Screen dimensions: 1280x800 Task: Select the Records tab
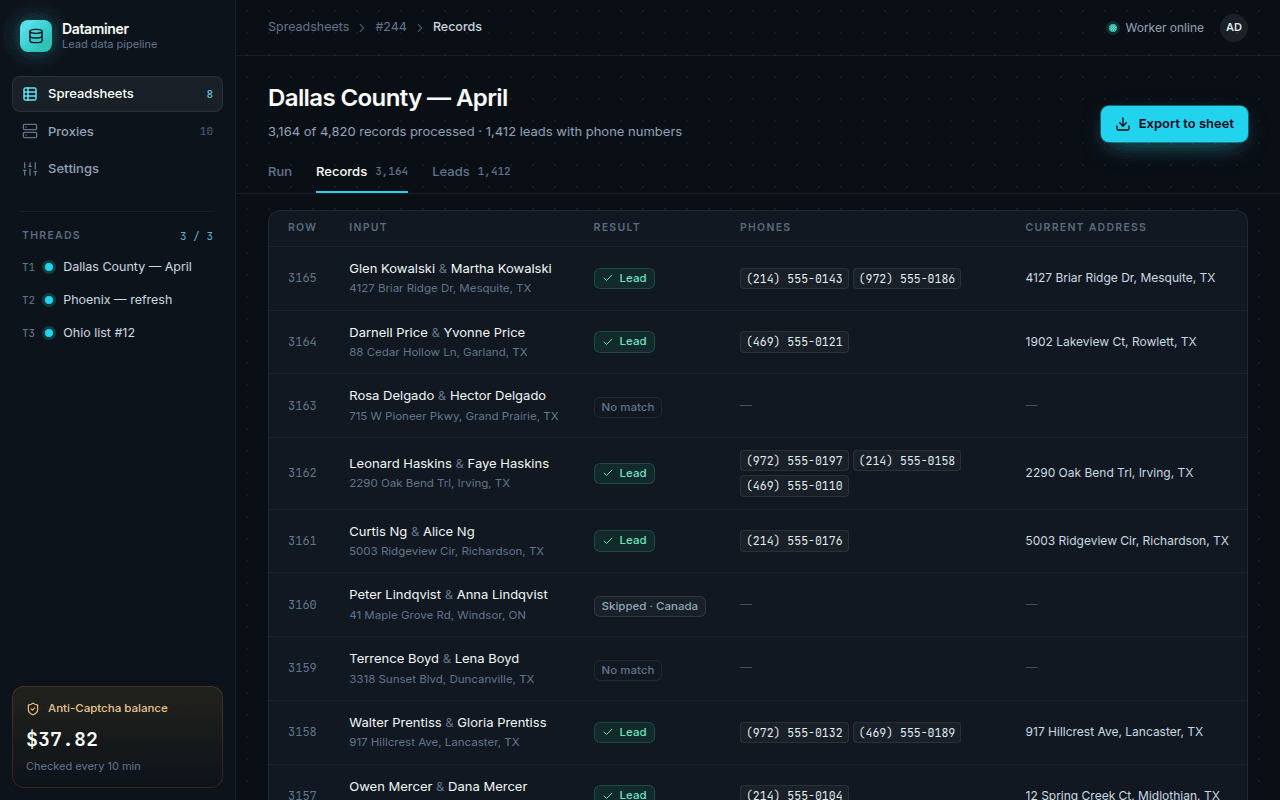(x=362, y=172)
